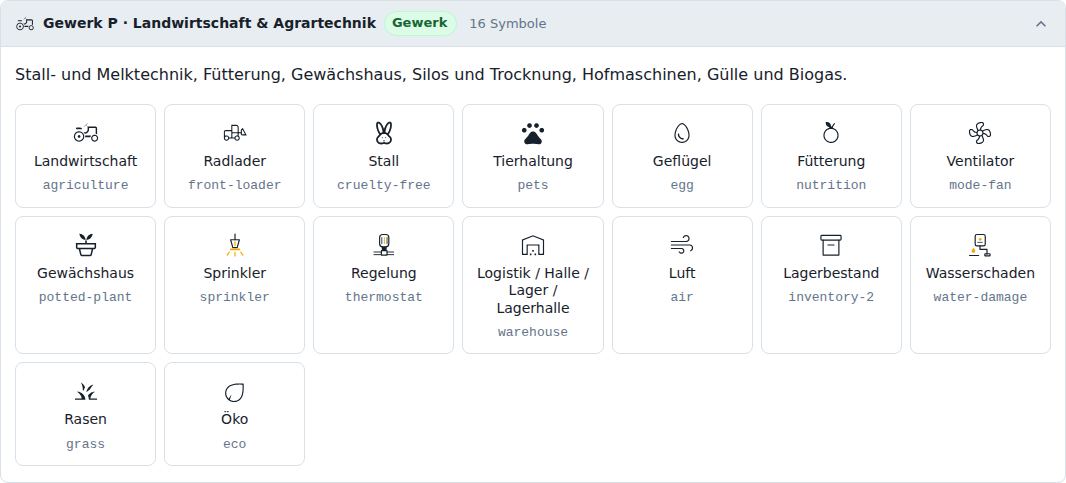
Task: Select the Rasen grass icon
Action: coord(86,391)
